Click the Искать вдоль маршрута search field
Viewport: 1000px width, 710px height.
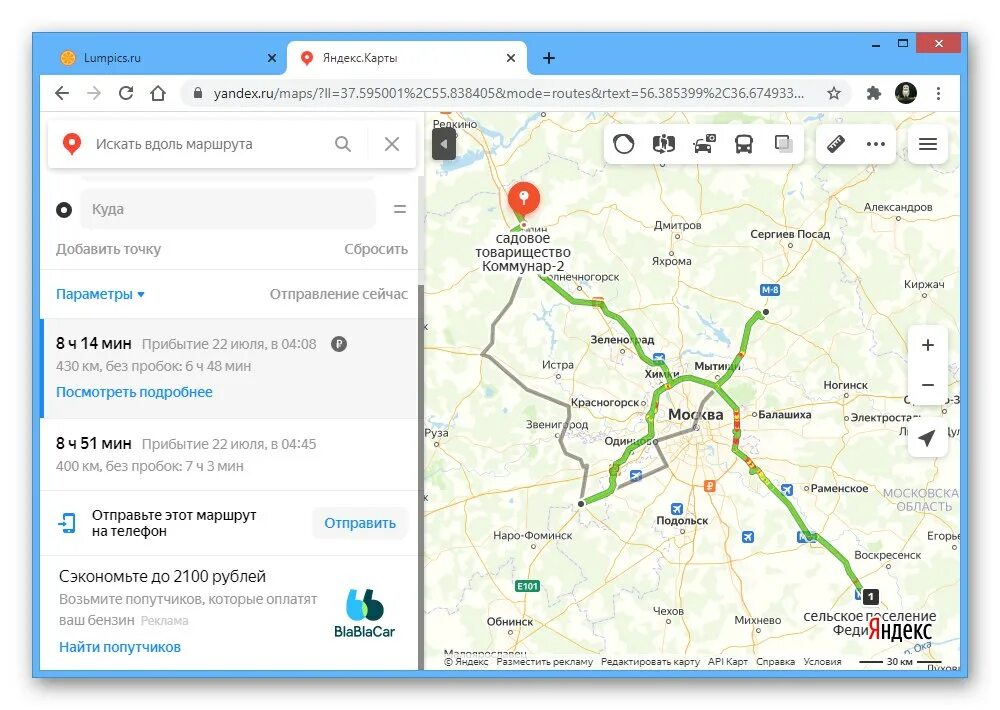[174, 144]
